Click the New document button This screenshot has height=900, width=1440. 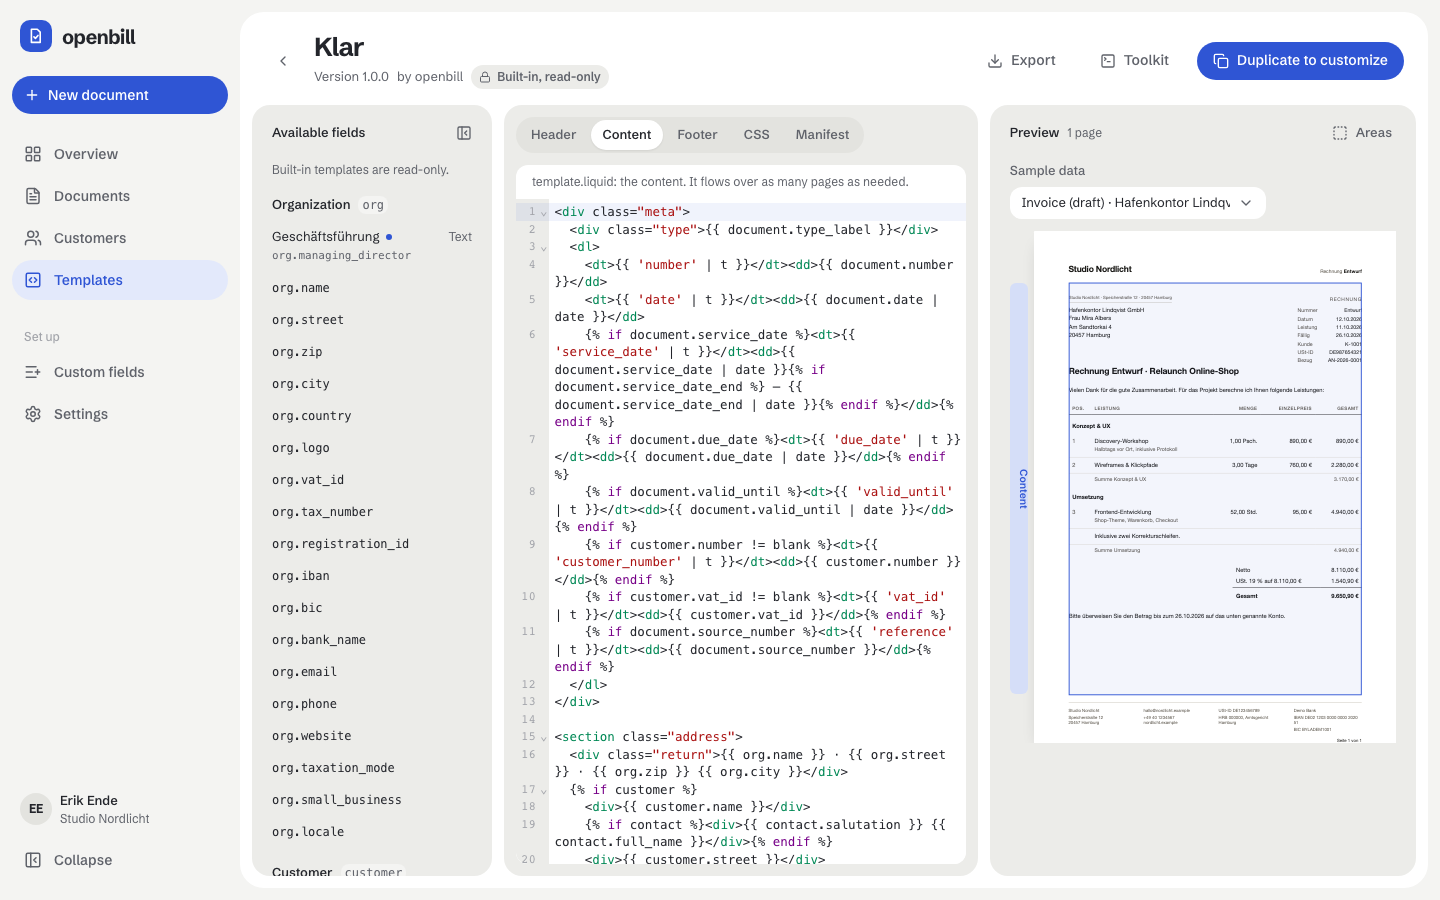pos(120,95)
